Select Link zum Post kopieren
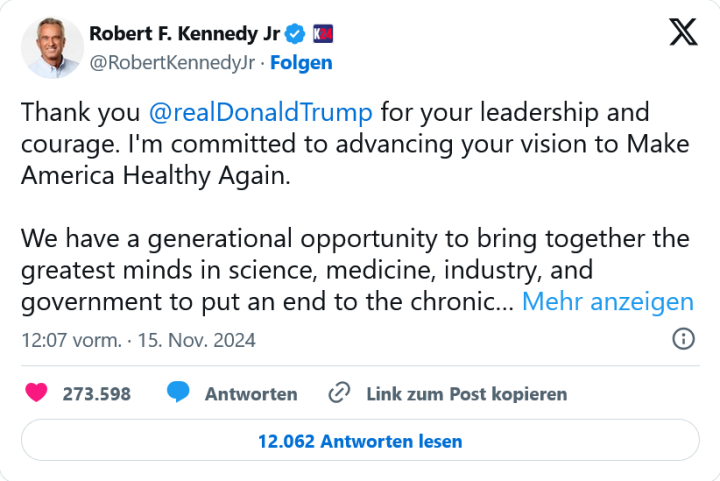Image resolution: width=720 pixels, height=481 pixels. pos(466,394)
